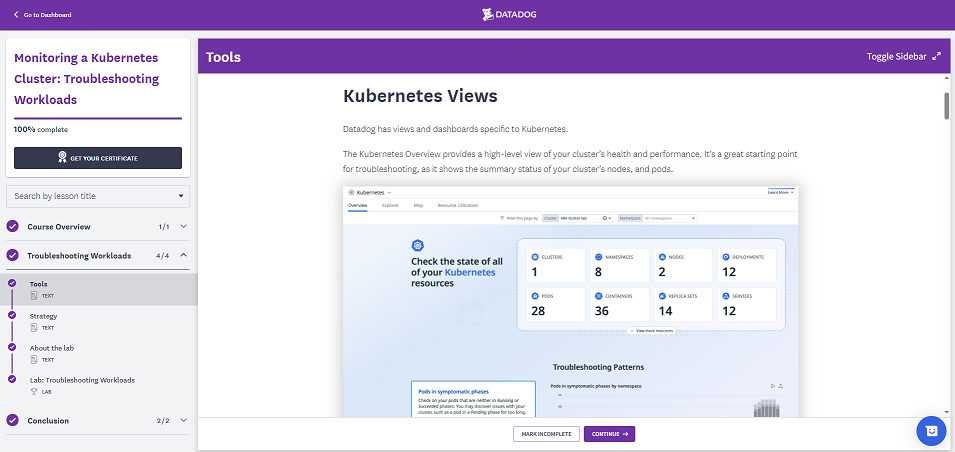
Task: Select the Overview tab in Kubernetes view
Action: pyautogui.click(x=358, y=205)
